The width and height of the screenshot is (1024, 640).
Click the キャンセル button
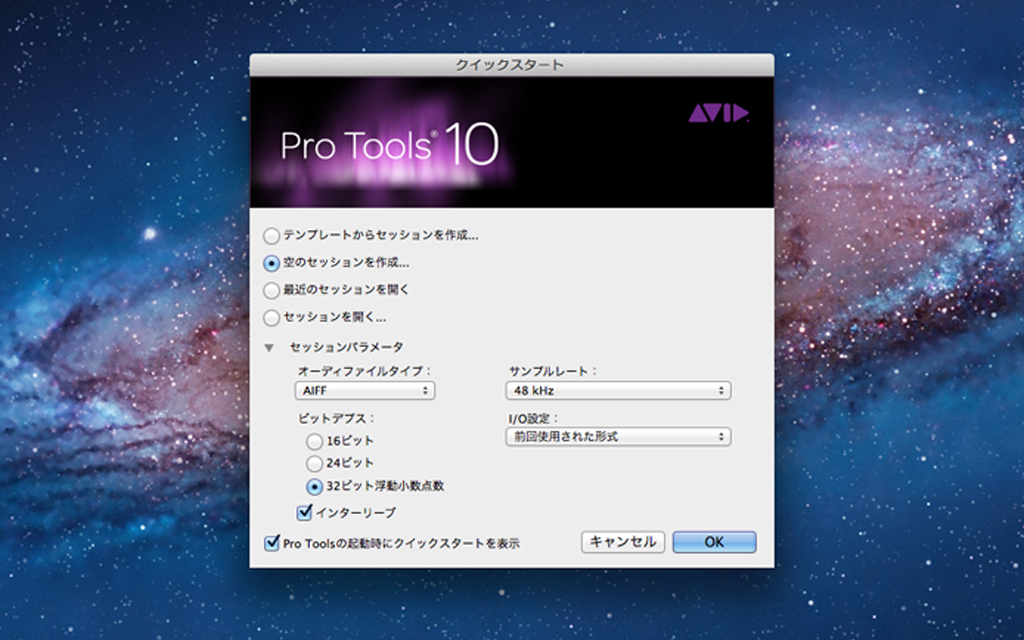[x=623, y=541]
